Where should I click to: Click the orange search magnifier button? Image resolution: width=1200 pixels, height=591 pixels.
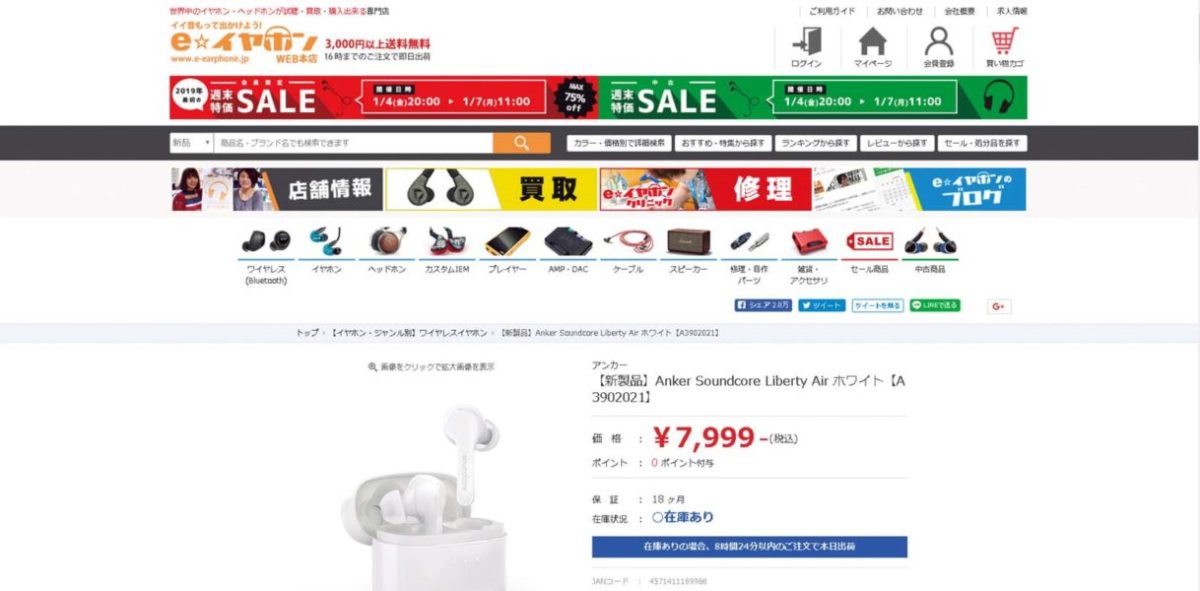tap(521, 143)
